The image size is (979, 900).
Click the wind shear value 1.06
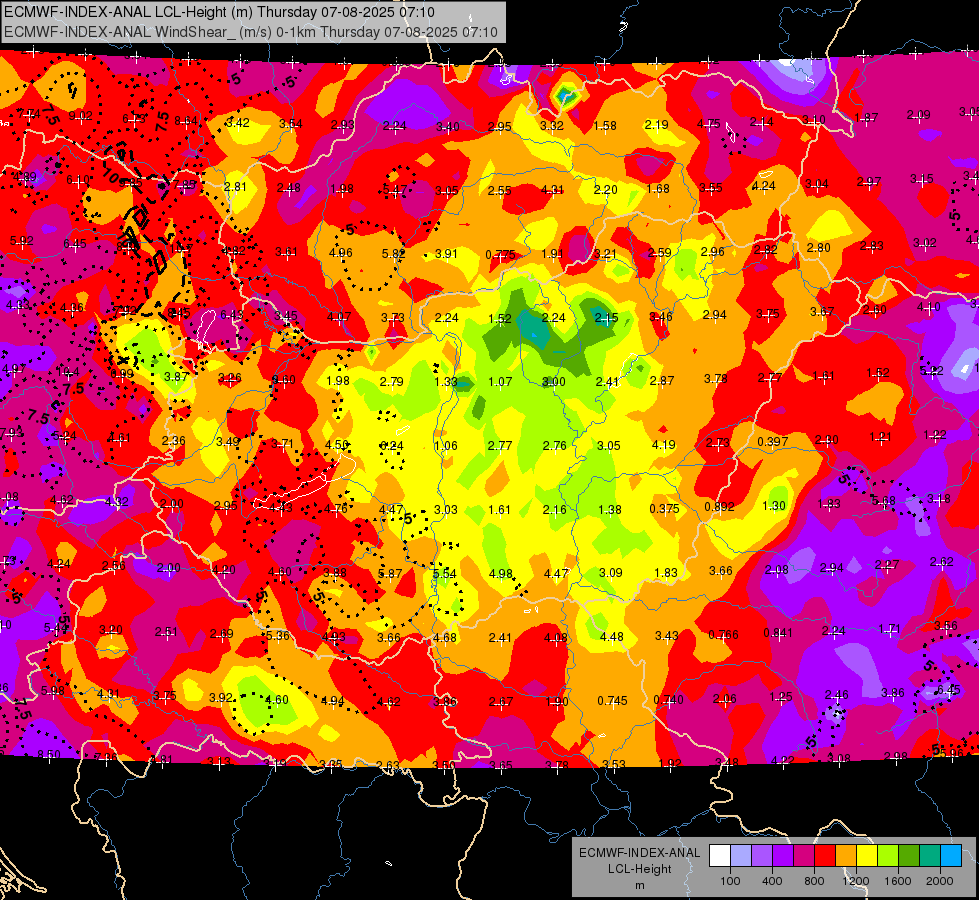point(445,445)
